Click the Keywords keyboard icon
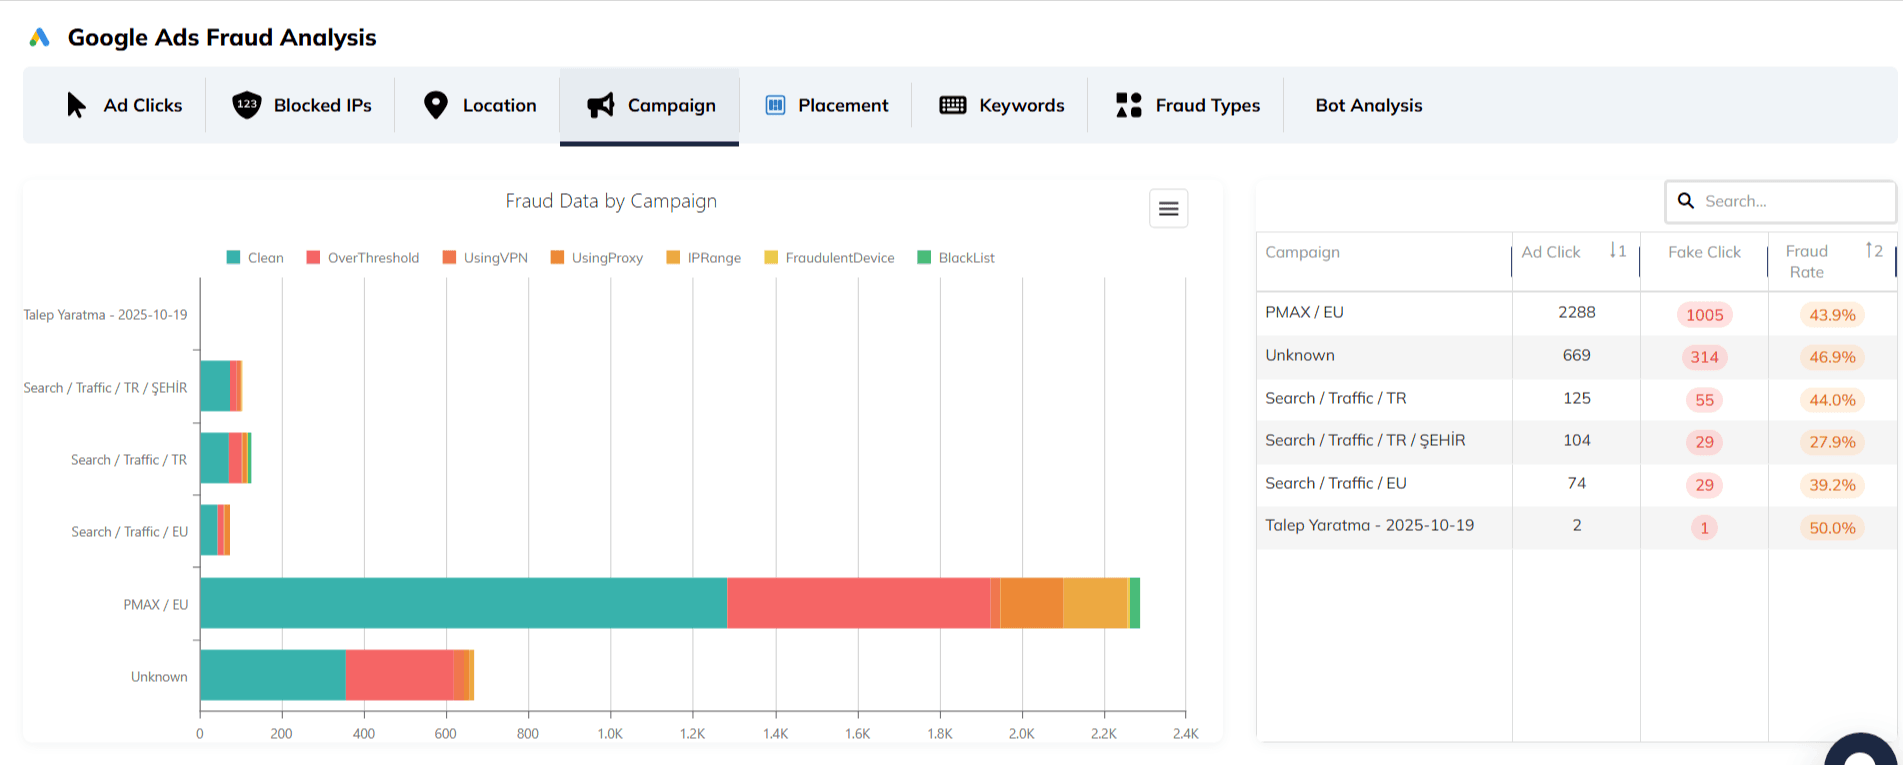 click(952, 105)
